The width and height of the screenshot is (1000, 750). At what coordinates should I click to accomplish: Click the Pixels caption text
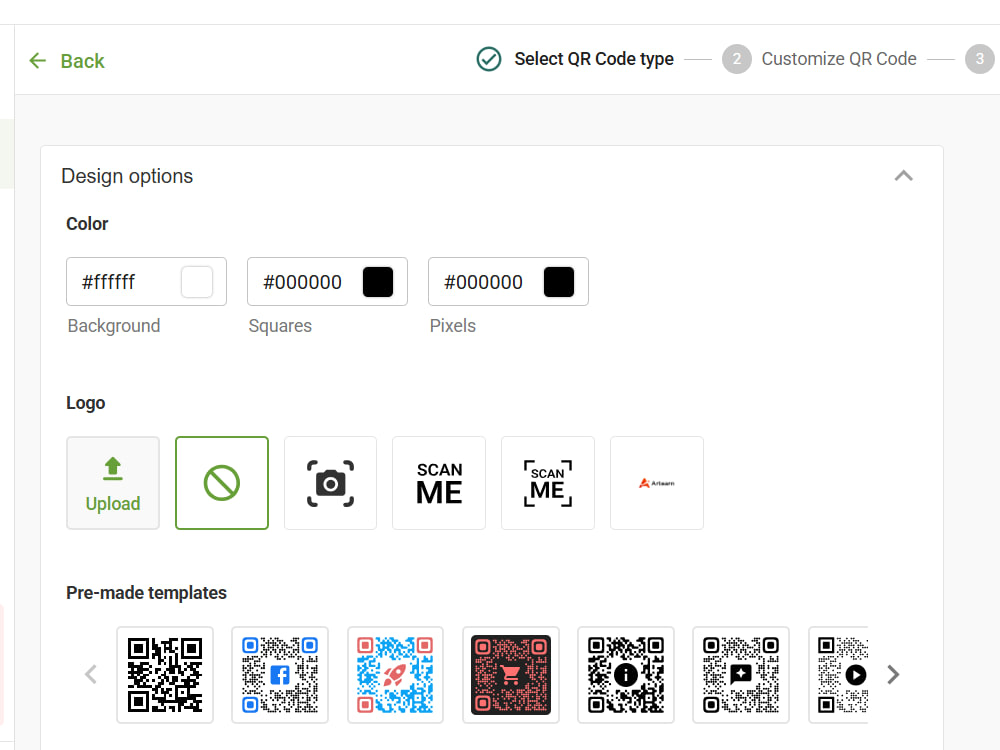(x=453, y=326)
